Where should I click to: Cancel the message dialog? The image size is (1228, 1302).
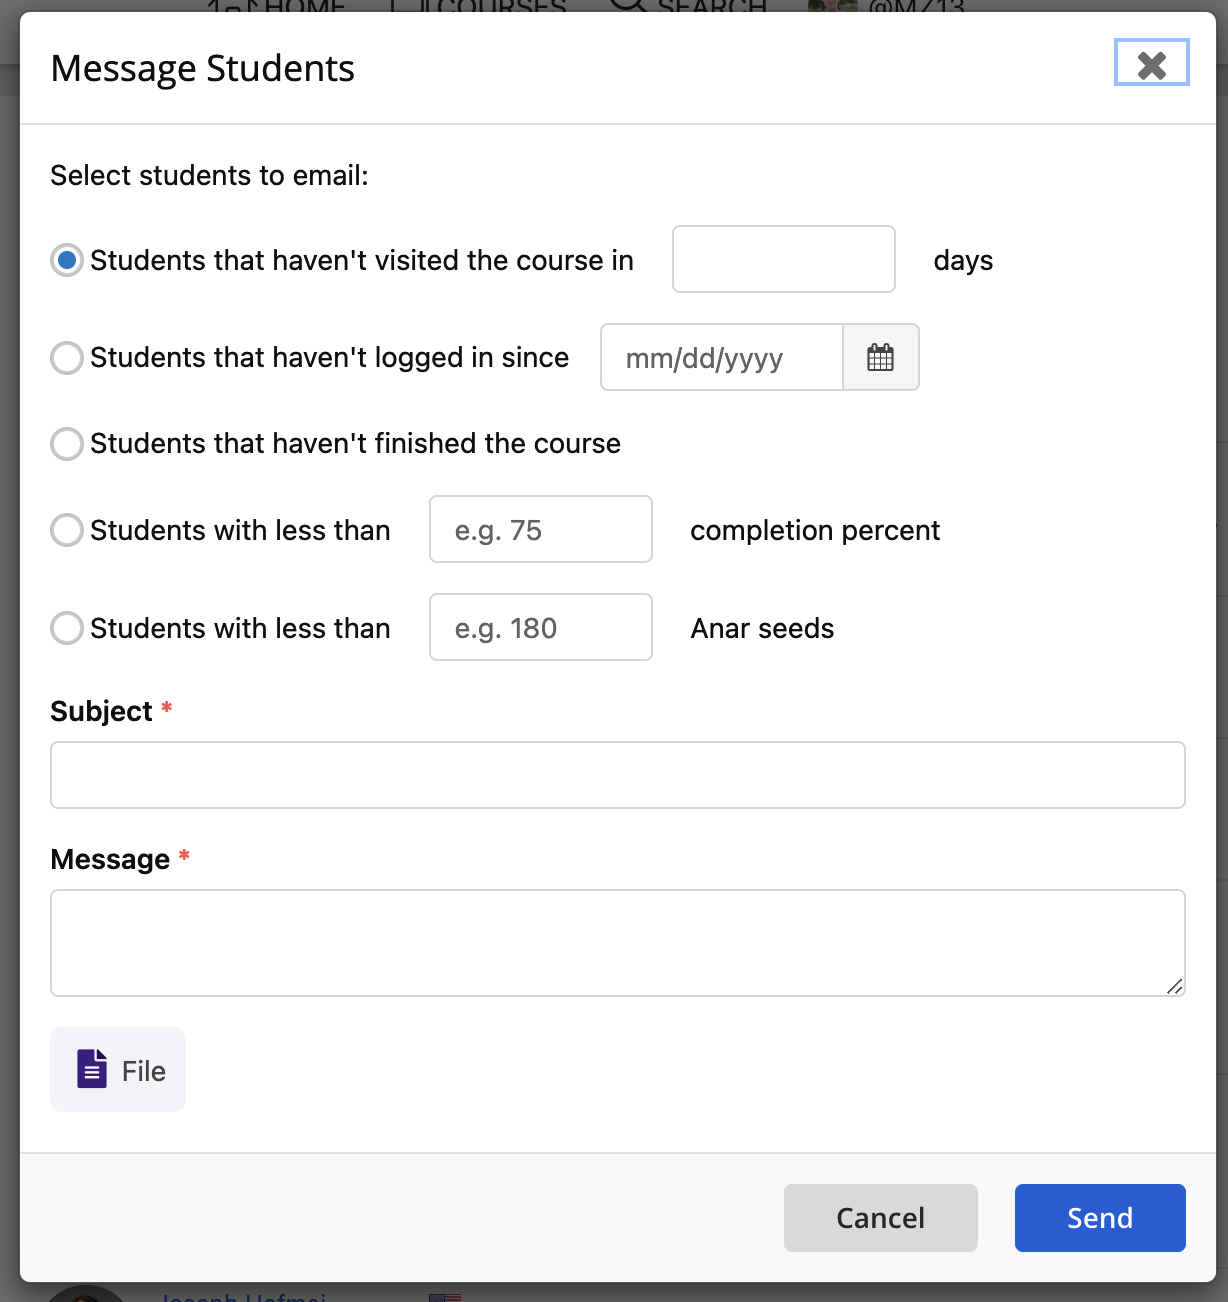pos(881,1218)
